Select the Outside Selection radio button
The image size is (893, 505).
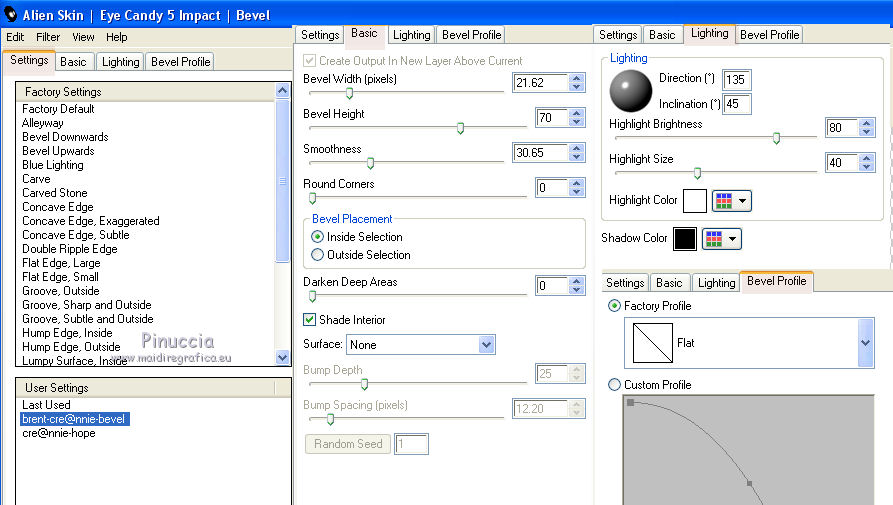click(317, 254)
